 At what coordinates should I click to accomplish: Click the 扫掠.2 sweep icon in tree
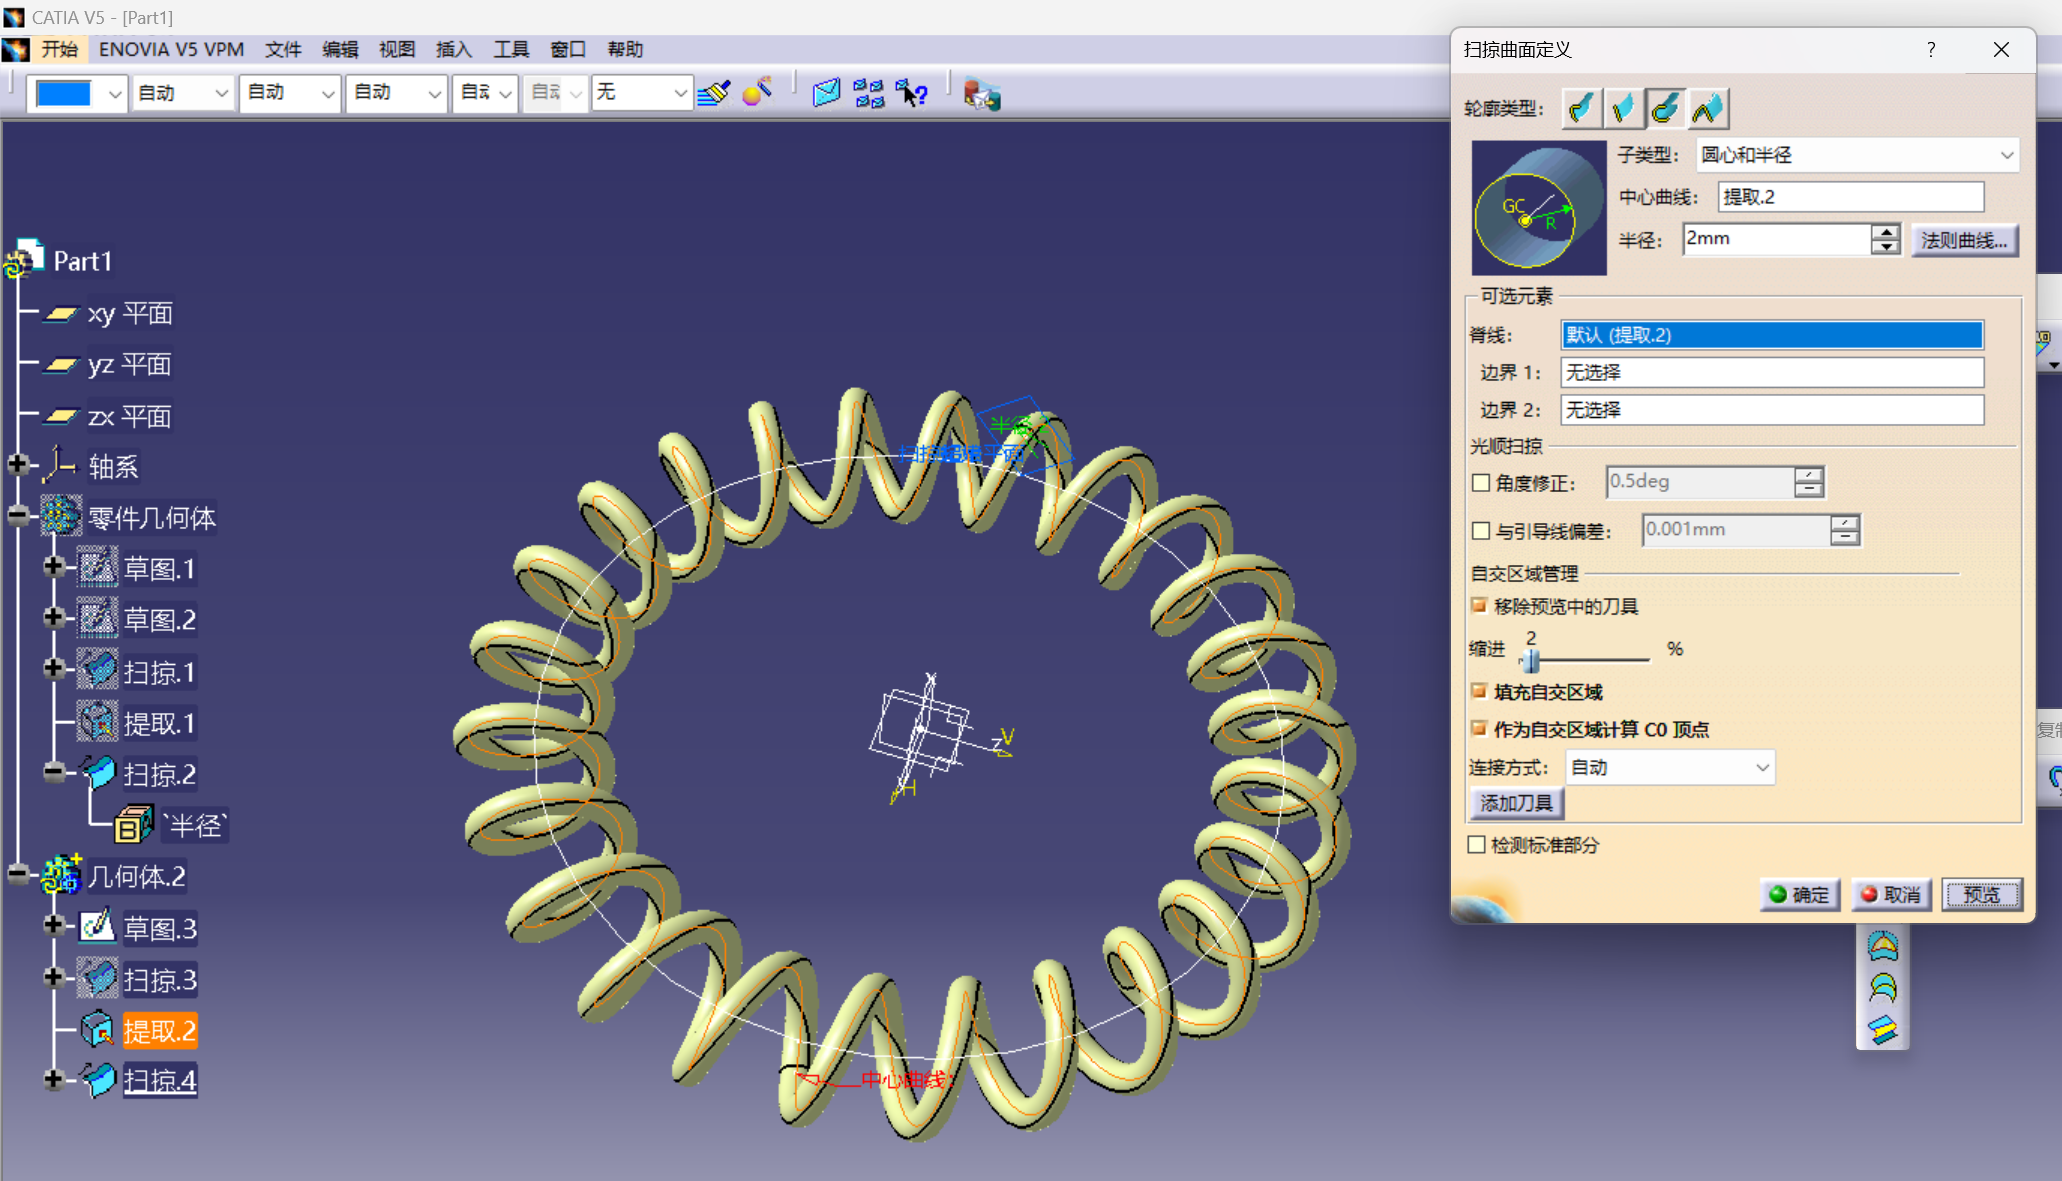click(99, 774)
